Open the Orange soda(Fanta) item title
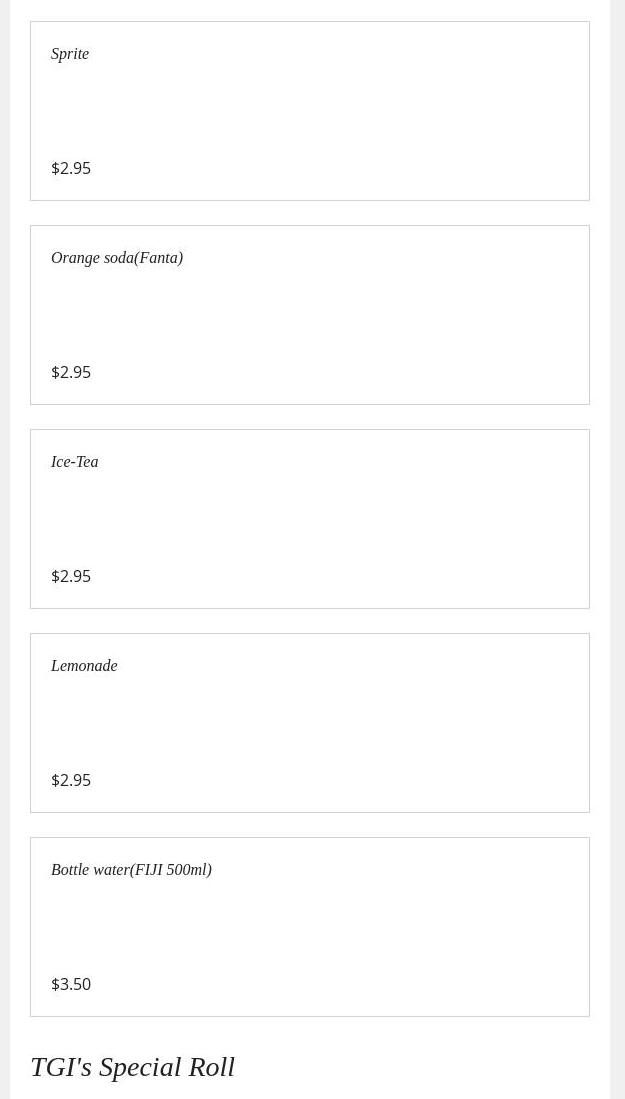Screen dimensions: 625x1099 click(117, 258)
